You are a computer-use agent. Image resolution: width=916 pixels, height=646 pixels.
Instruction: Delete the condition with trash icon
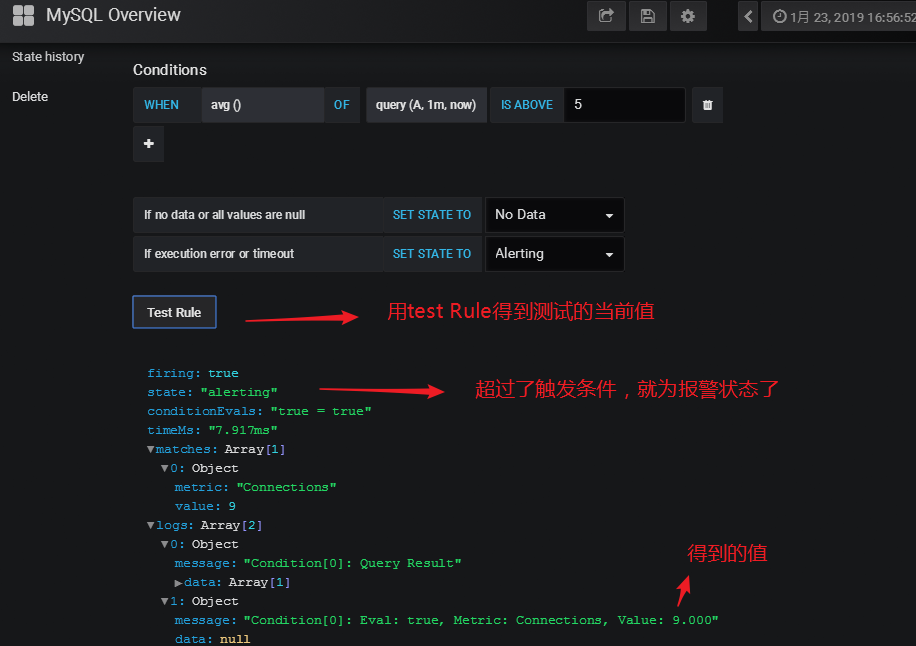click(x=707, y=105)
